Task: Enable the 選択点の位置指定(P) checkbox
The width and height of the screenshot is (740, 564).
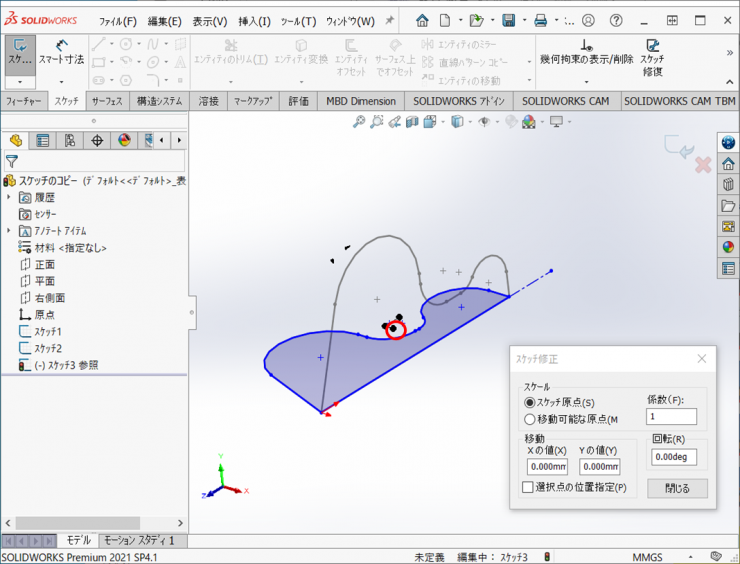Action: [x=528, y=487]
